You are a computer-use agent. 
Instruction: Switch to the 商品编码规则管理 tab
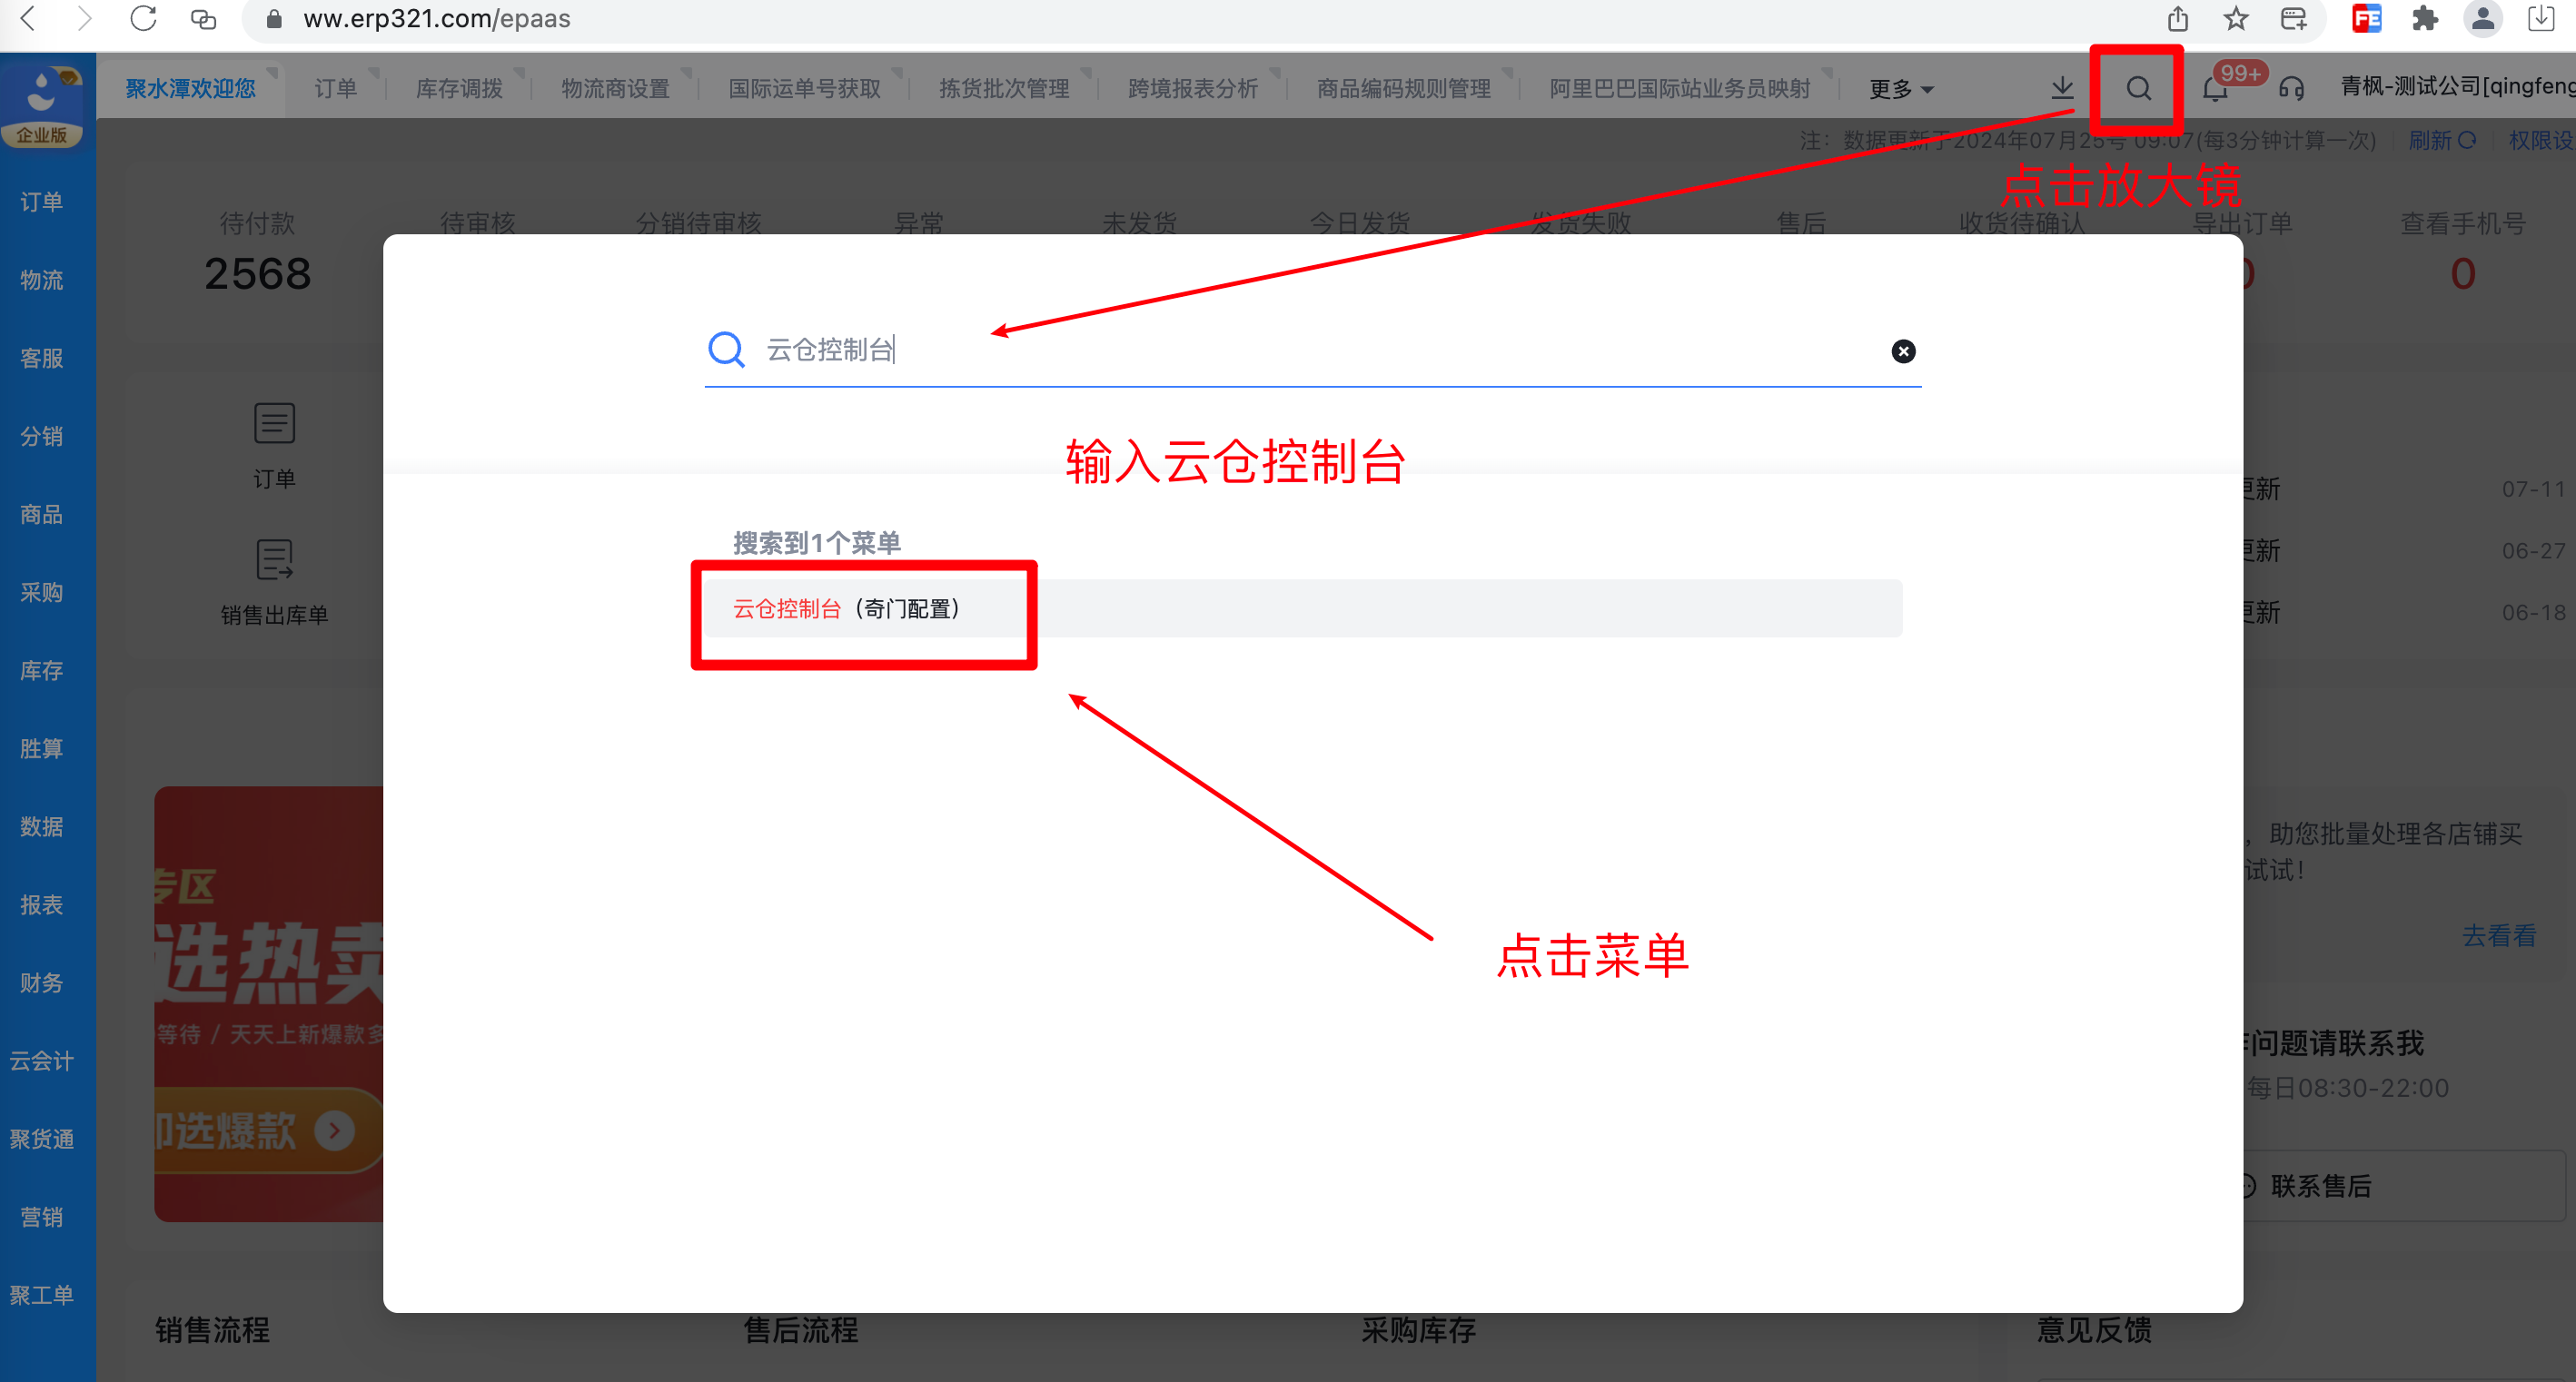coord(1404,88)
